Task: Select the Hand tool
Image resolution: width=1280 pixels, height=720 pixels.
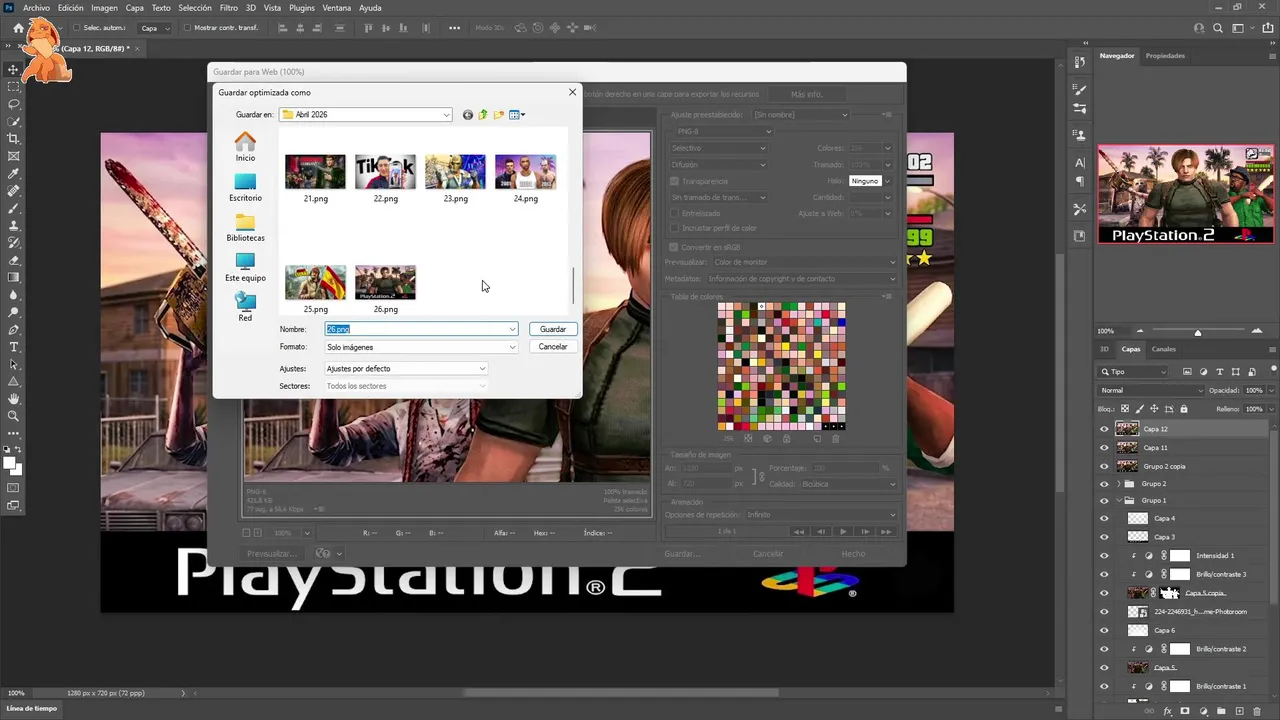Action: pos(14,399)
